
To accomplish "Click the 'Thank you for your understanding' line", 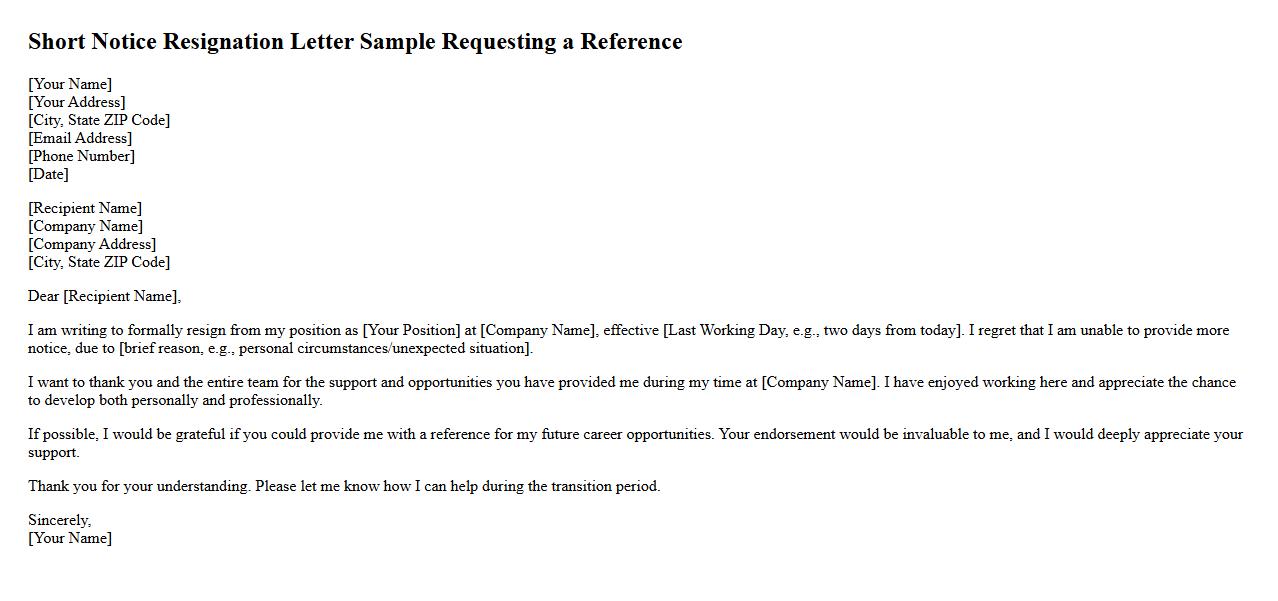I will click(x=344, y=486).
